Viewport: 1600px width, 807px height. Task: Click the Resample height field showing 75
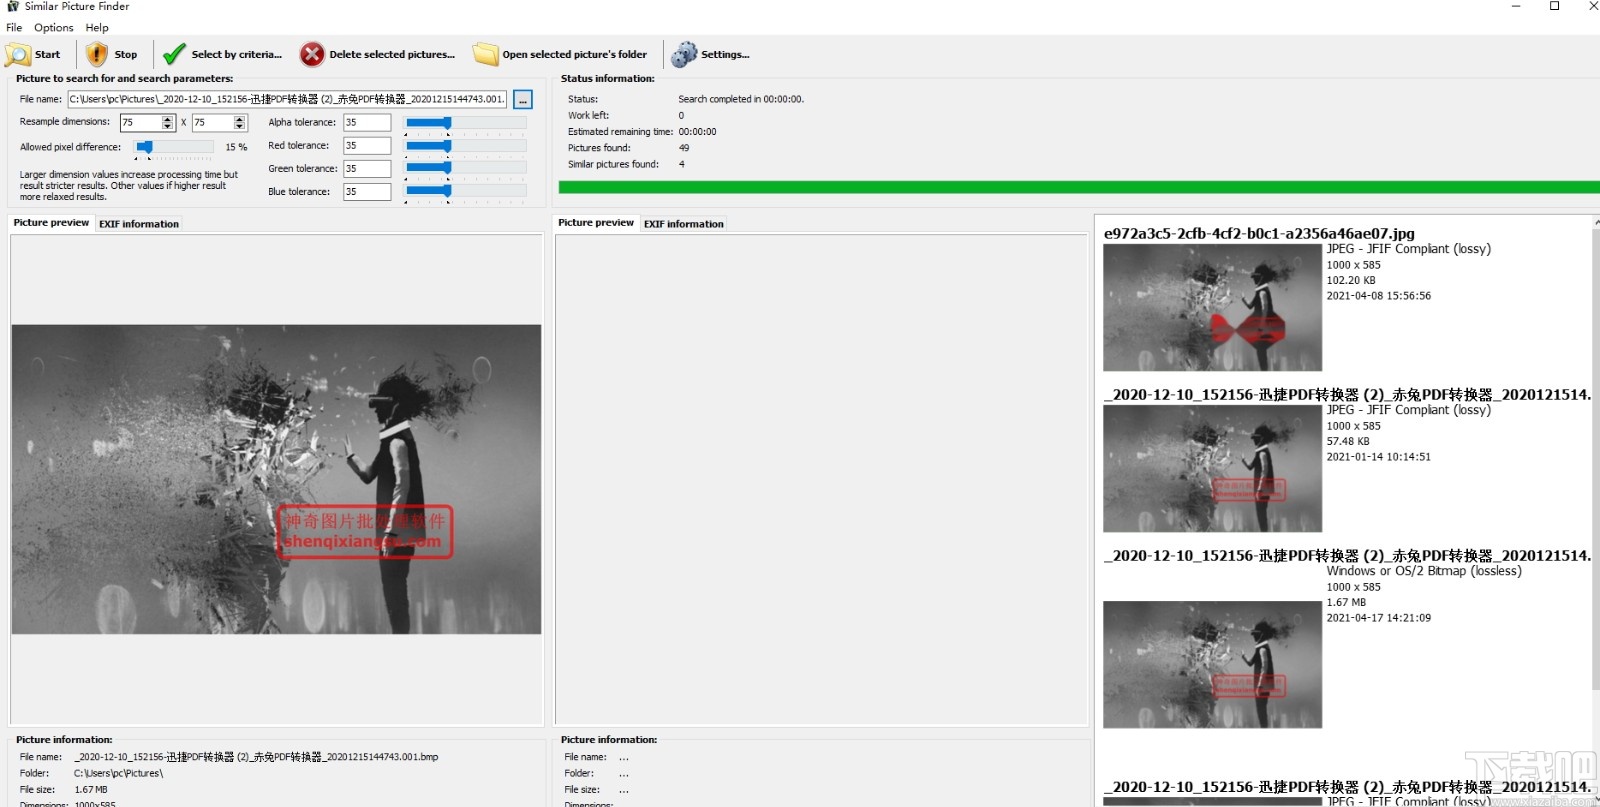tap(212, 123)
